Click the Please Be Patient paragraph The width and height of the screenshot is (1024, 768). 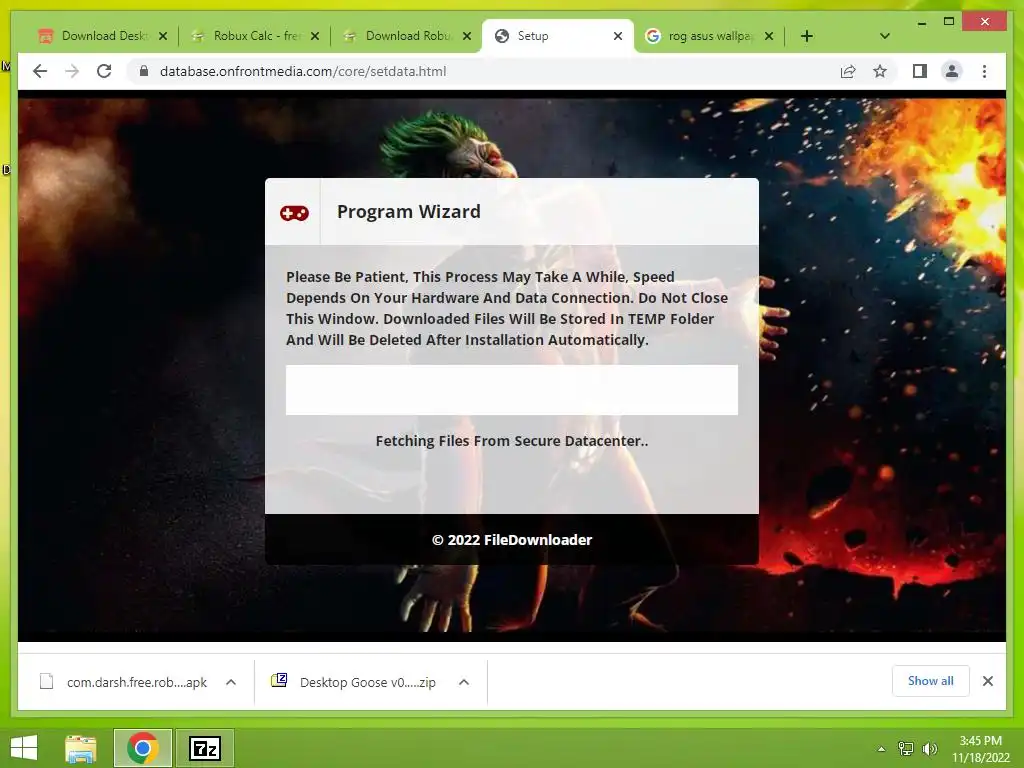pos(507,308)
